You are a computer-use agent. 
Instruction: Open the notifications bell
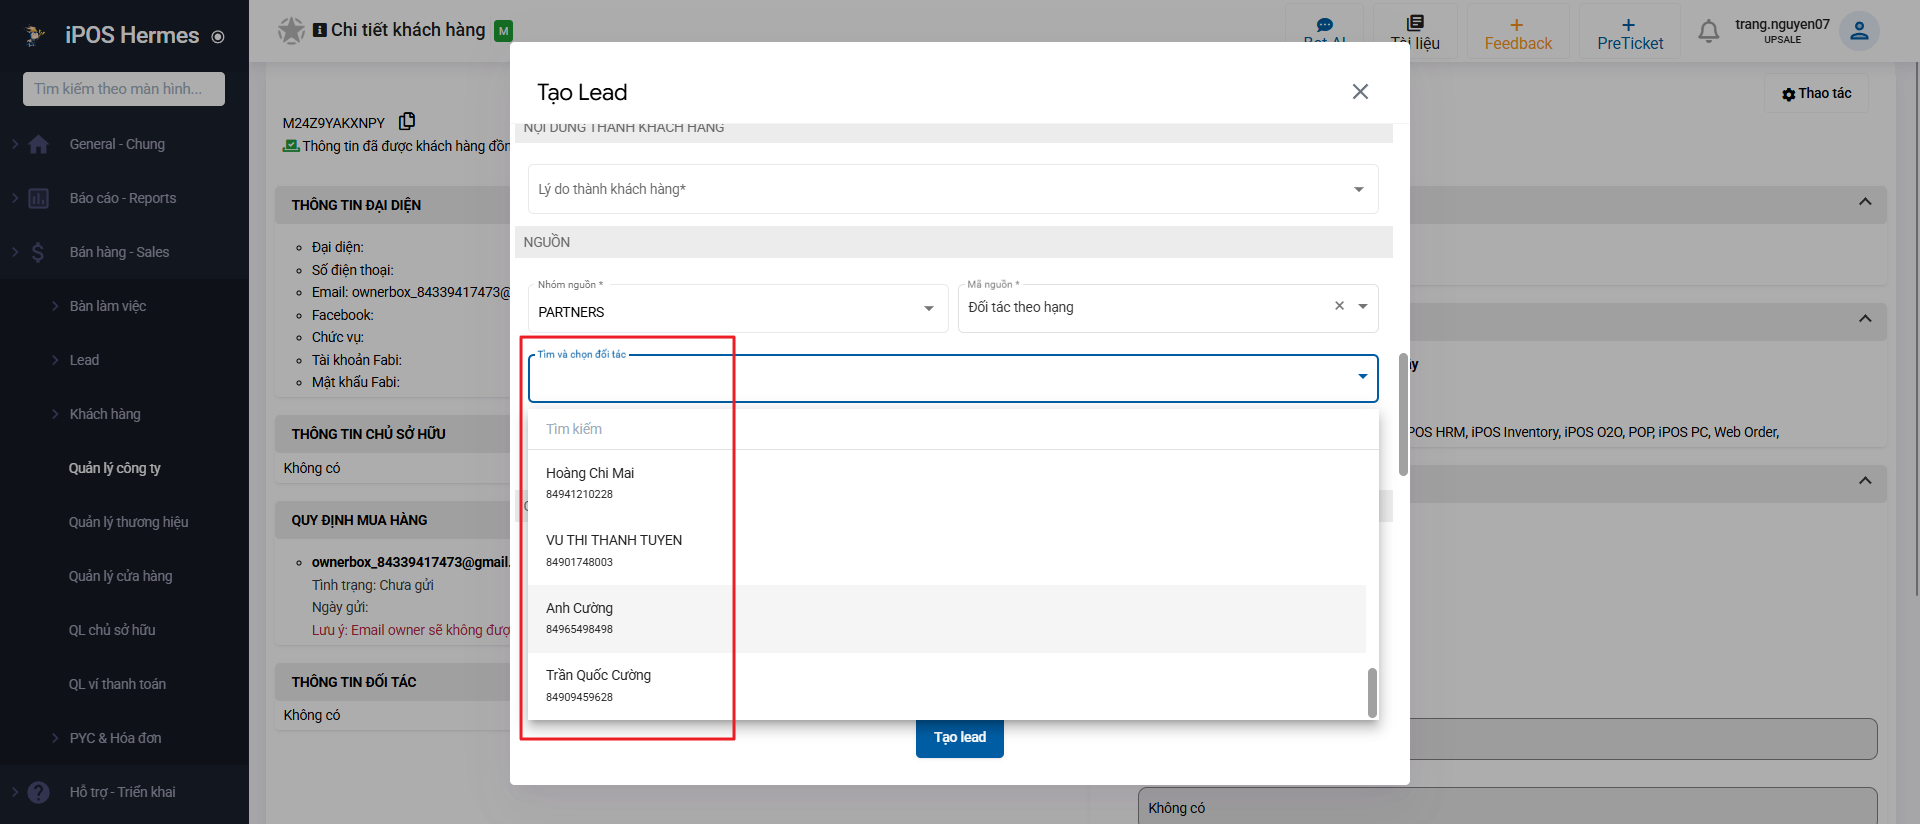tap(1709, 32)
